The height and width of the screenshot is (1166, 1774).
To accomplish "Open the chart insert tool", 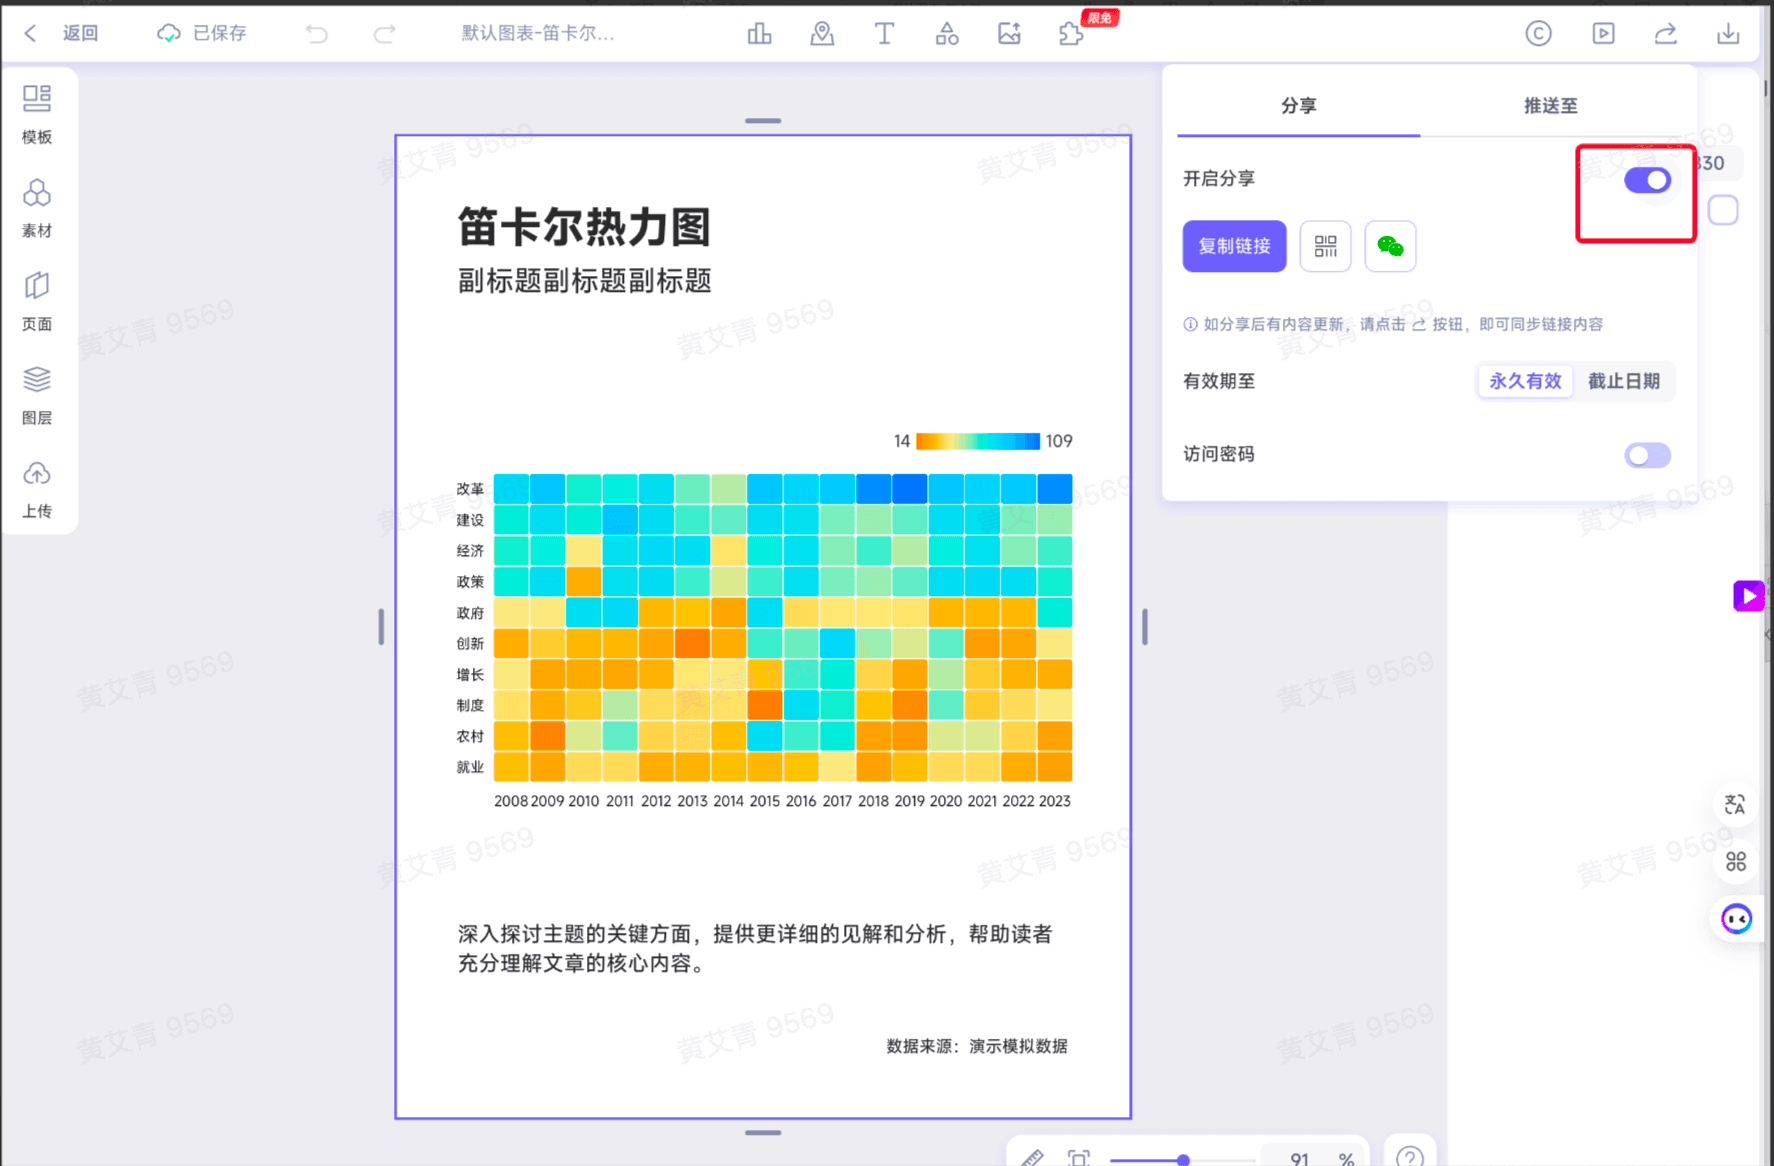I will 760,34.
